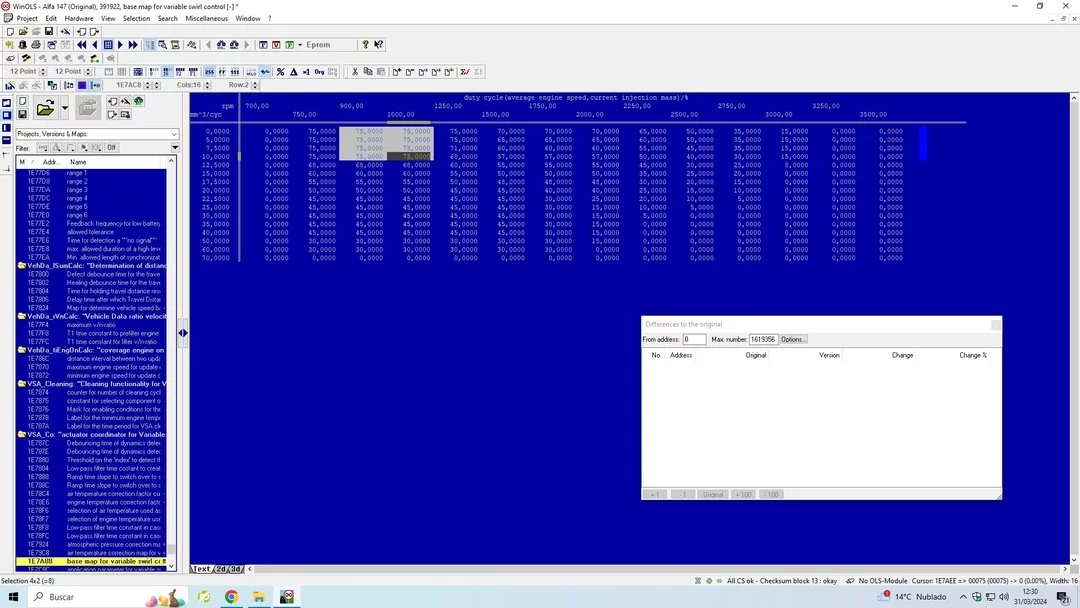Click the green globe icon in project panel
This screenshot has height=608, width=1080.
coord(138,101)
